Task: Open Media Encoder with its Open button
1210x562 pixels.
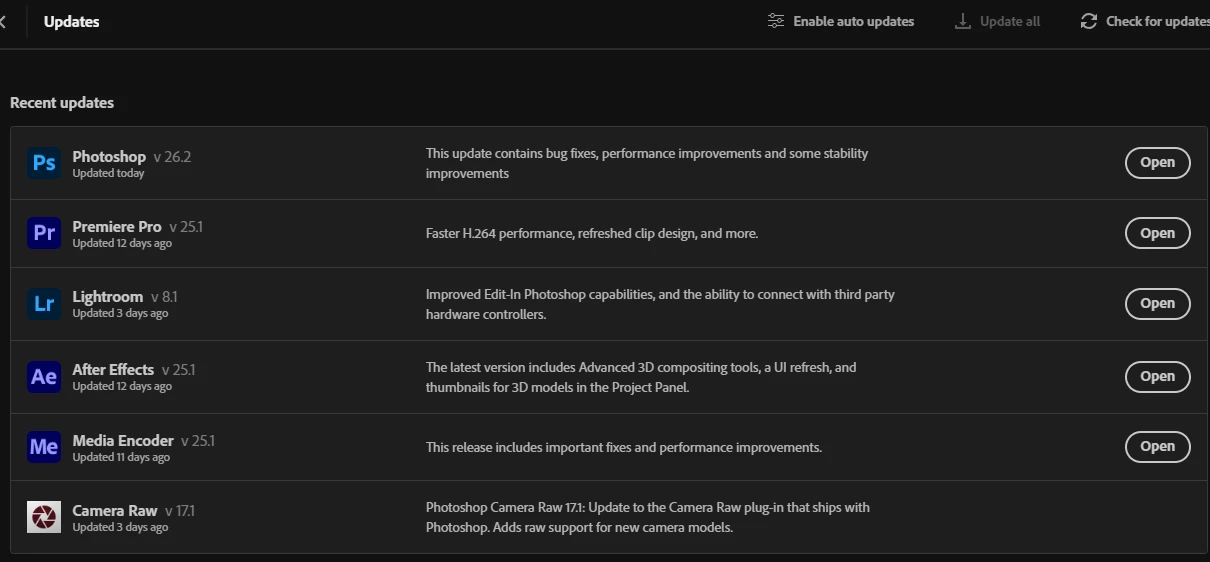Action: (1157, 446)
